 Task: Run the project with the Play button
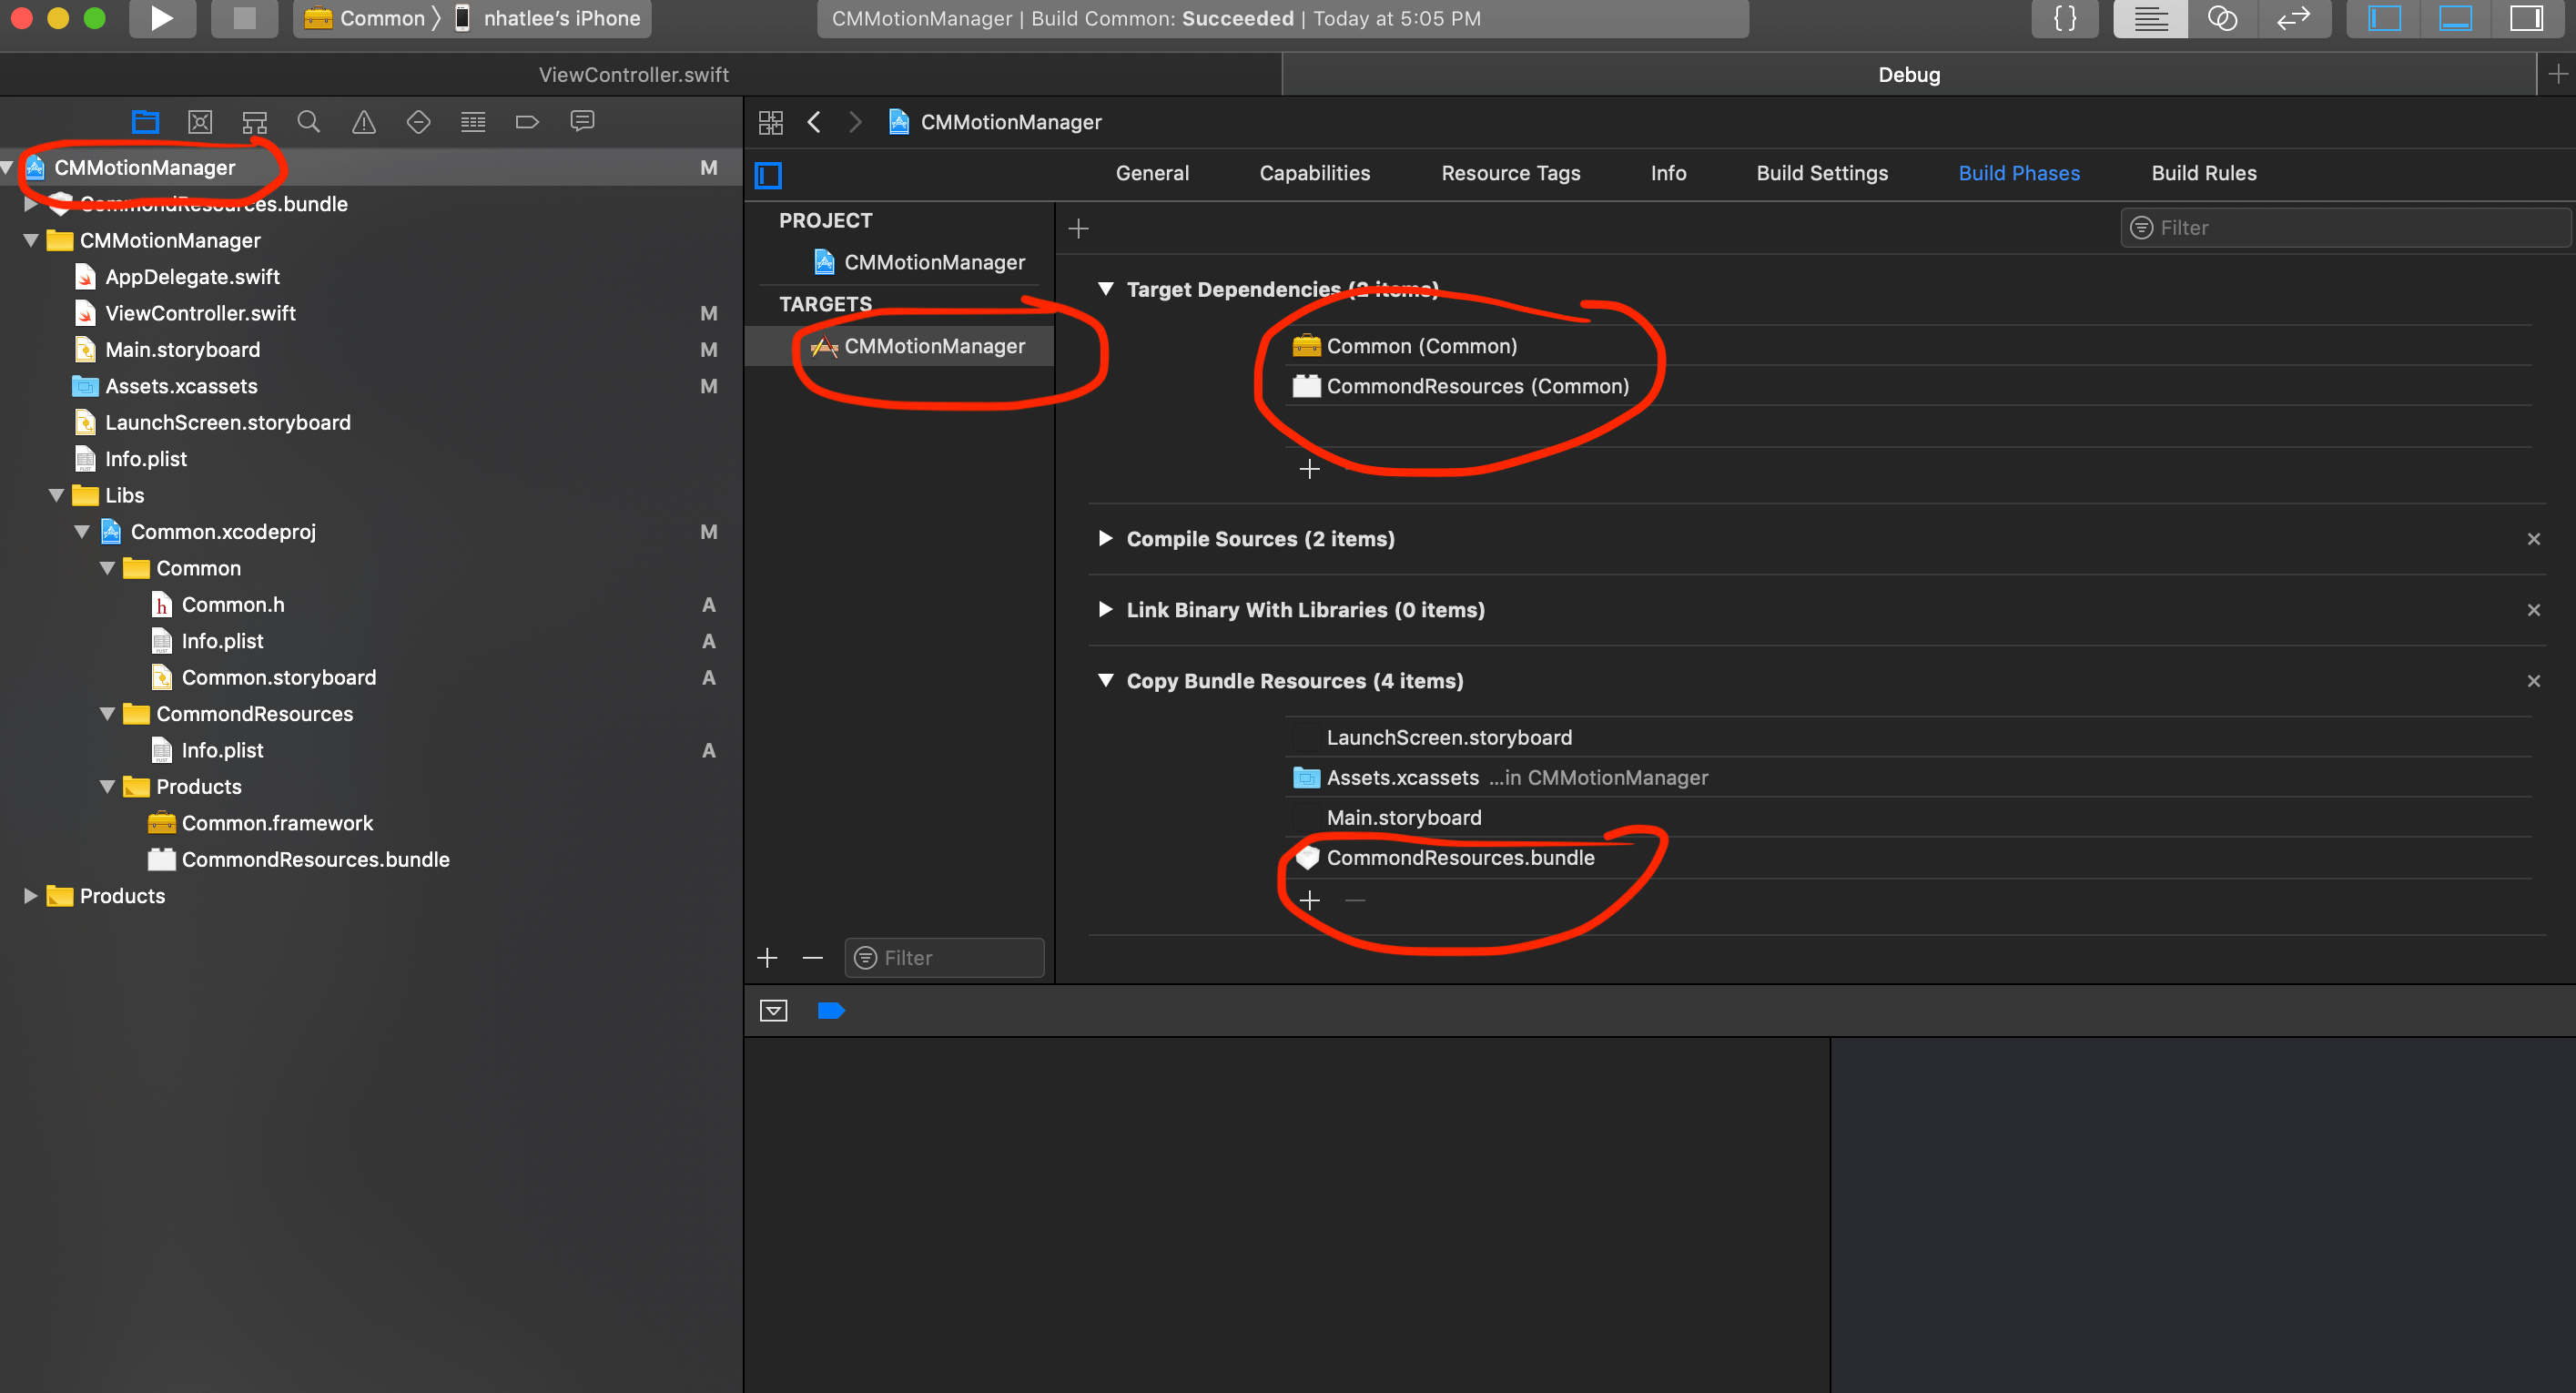pyautogui.click(x=161, y=18)
